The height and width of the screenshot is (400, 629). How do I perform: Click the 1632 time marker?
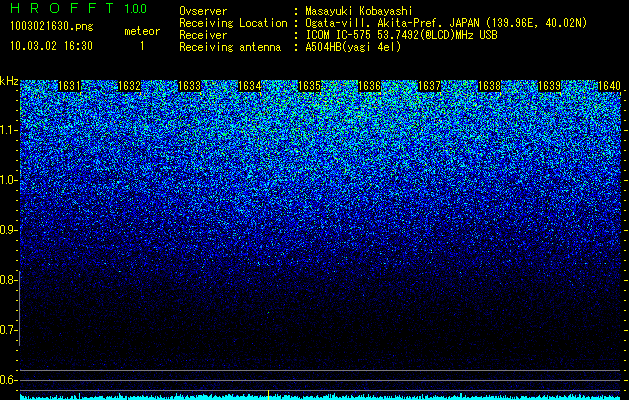tap(130, 86)
